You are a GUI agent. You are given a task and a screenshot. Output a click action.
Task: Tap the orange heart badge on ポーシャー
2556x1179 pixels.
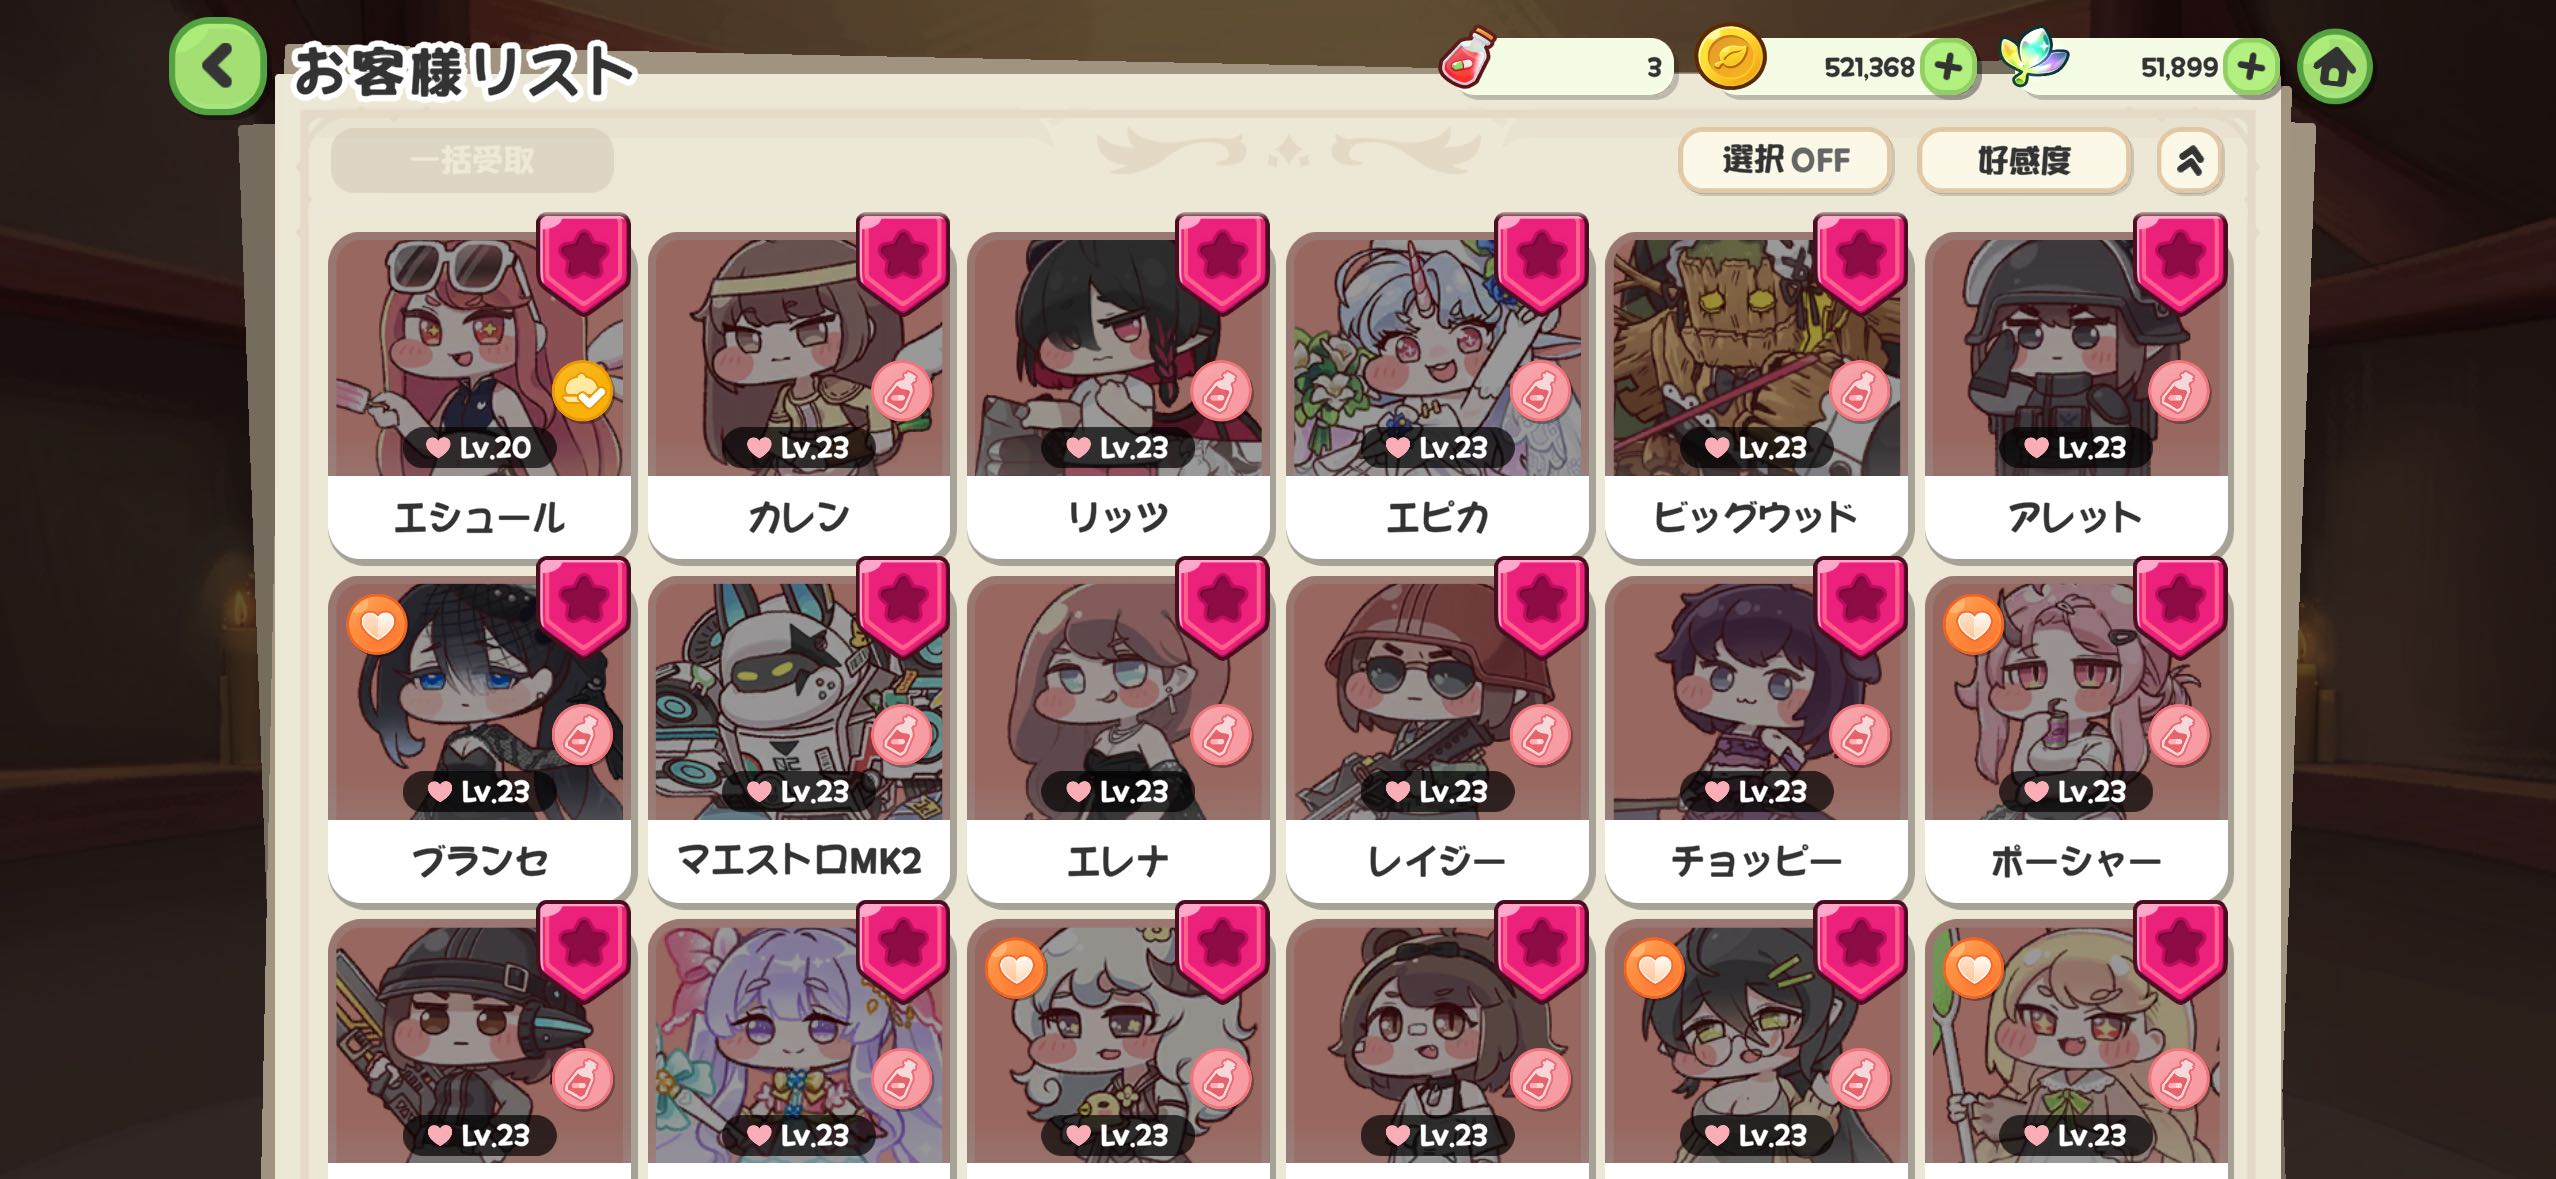click(1973, 624)
